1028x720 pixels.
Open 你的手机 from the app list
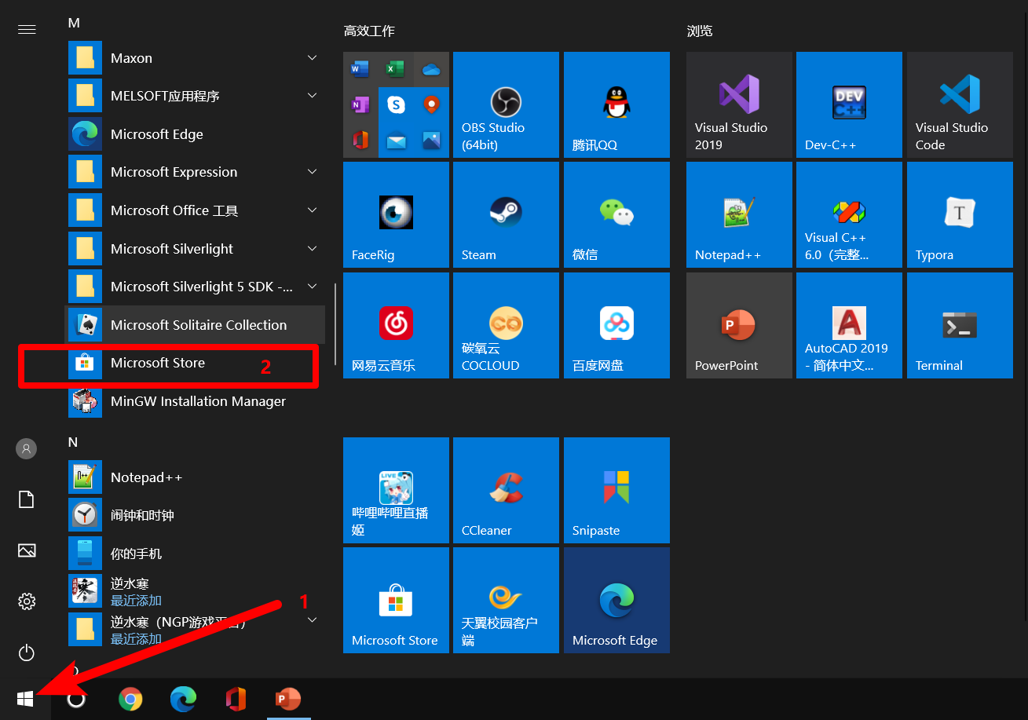(x=196, y=553)
